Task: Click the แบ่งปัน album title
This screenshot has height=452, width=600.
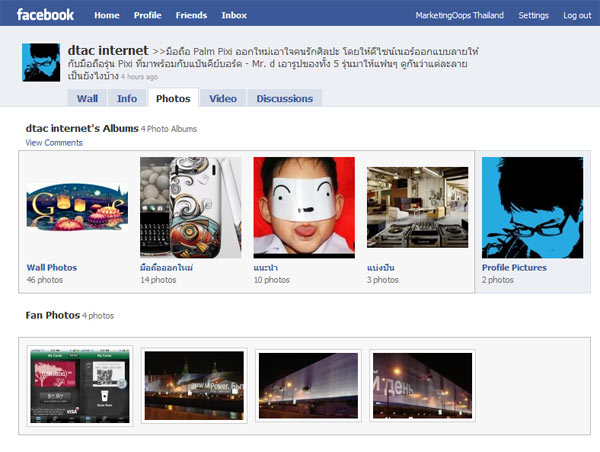Action: tap(381, 268)
